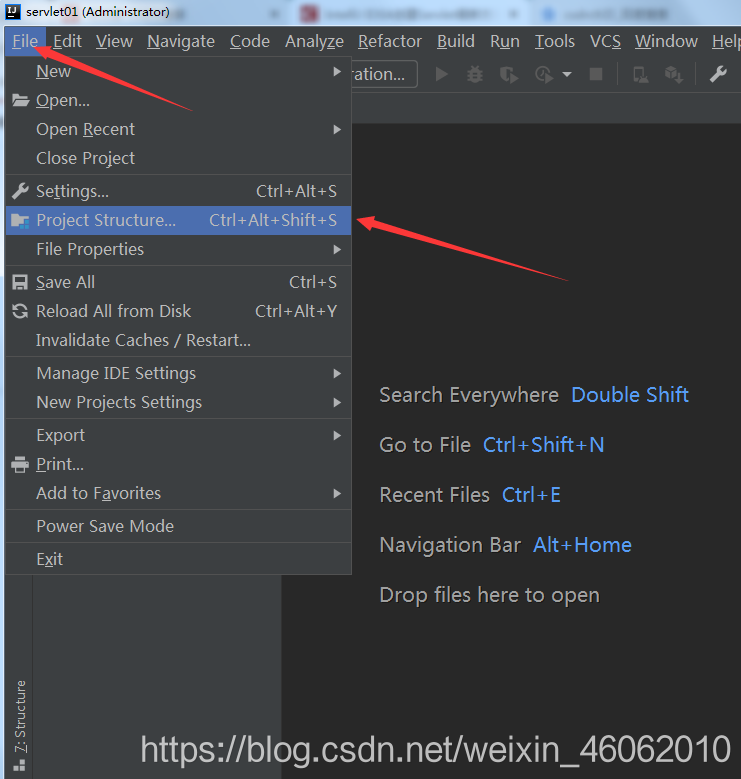The width and height of the screenshot is (741, 779).
Task: Open the View menu
Action: [114, 41]
